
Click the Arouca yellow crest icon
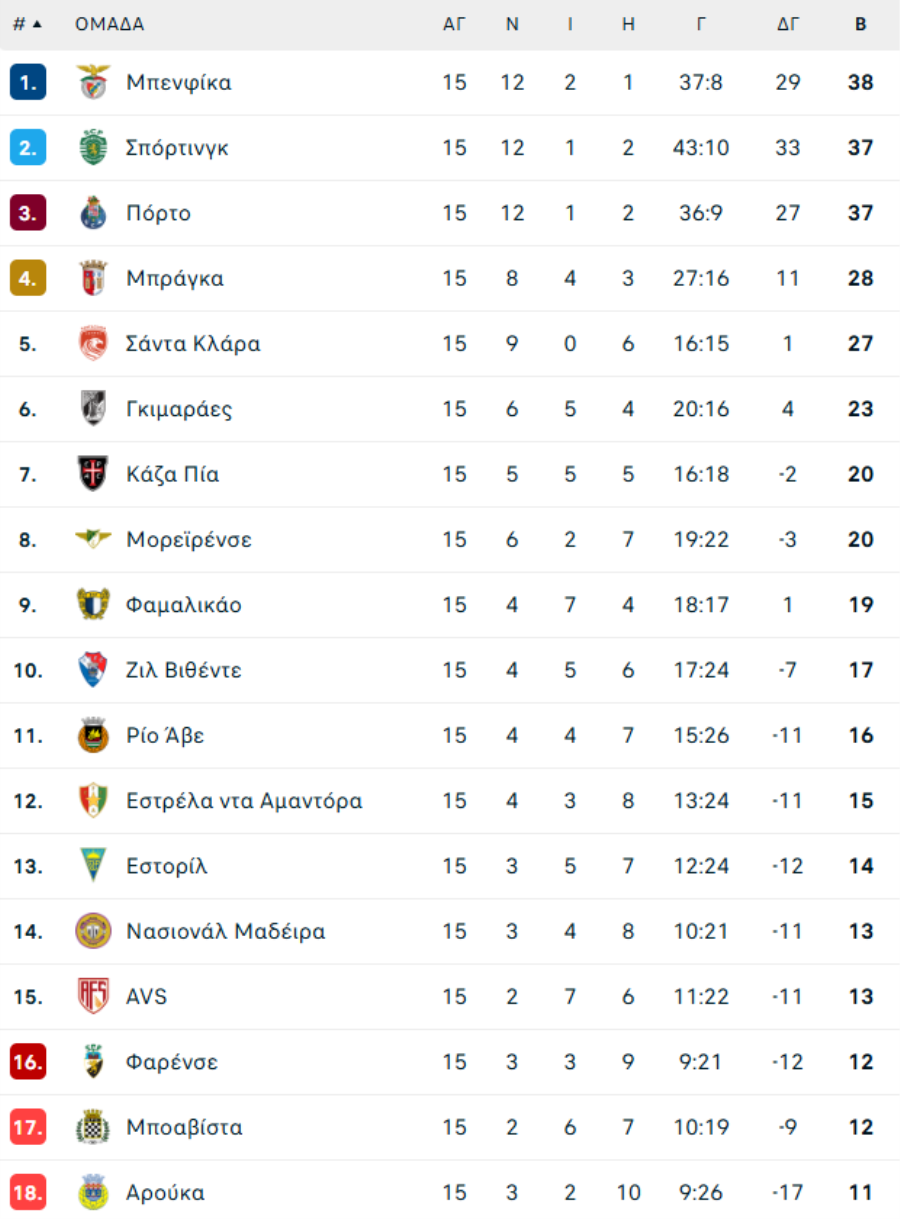pyautogui.click(x=93, y=1193)
